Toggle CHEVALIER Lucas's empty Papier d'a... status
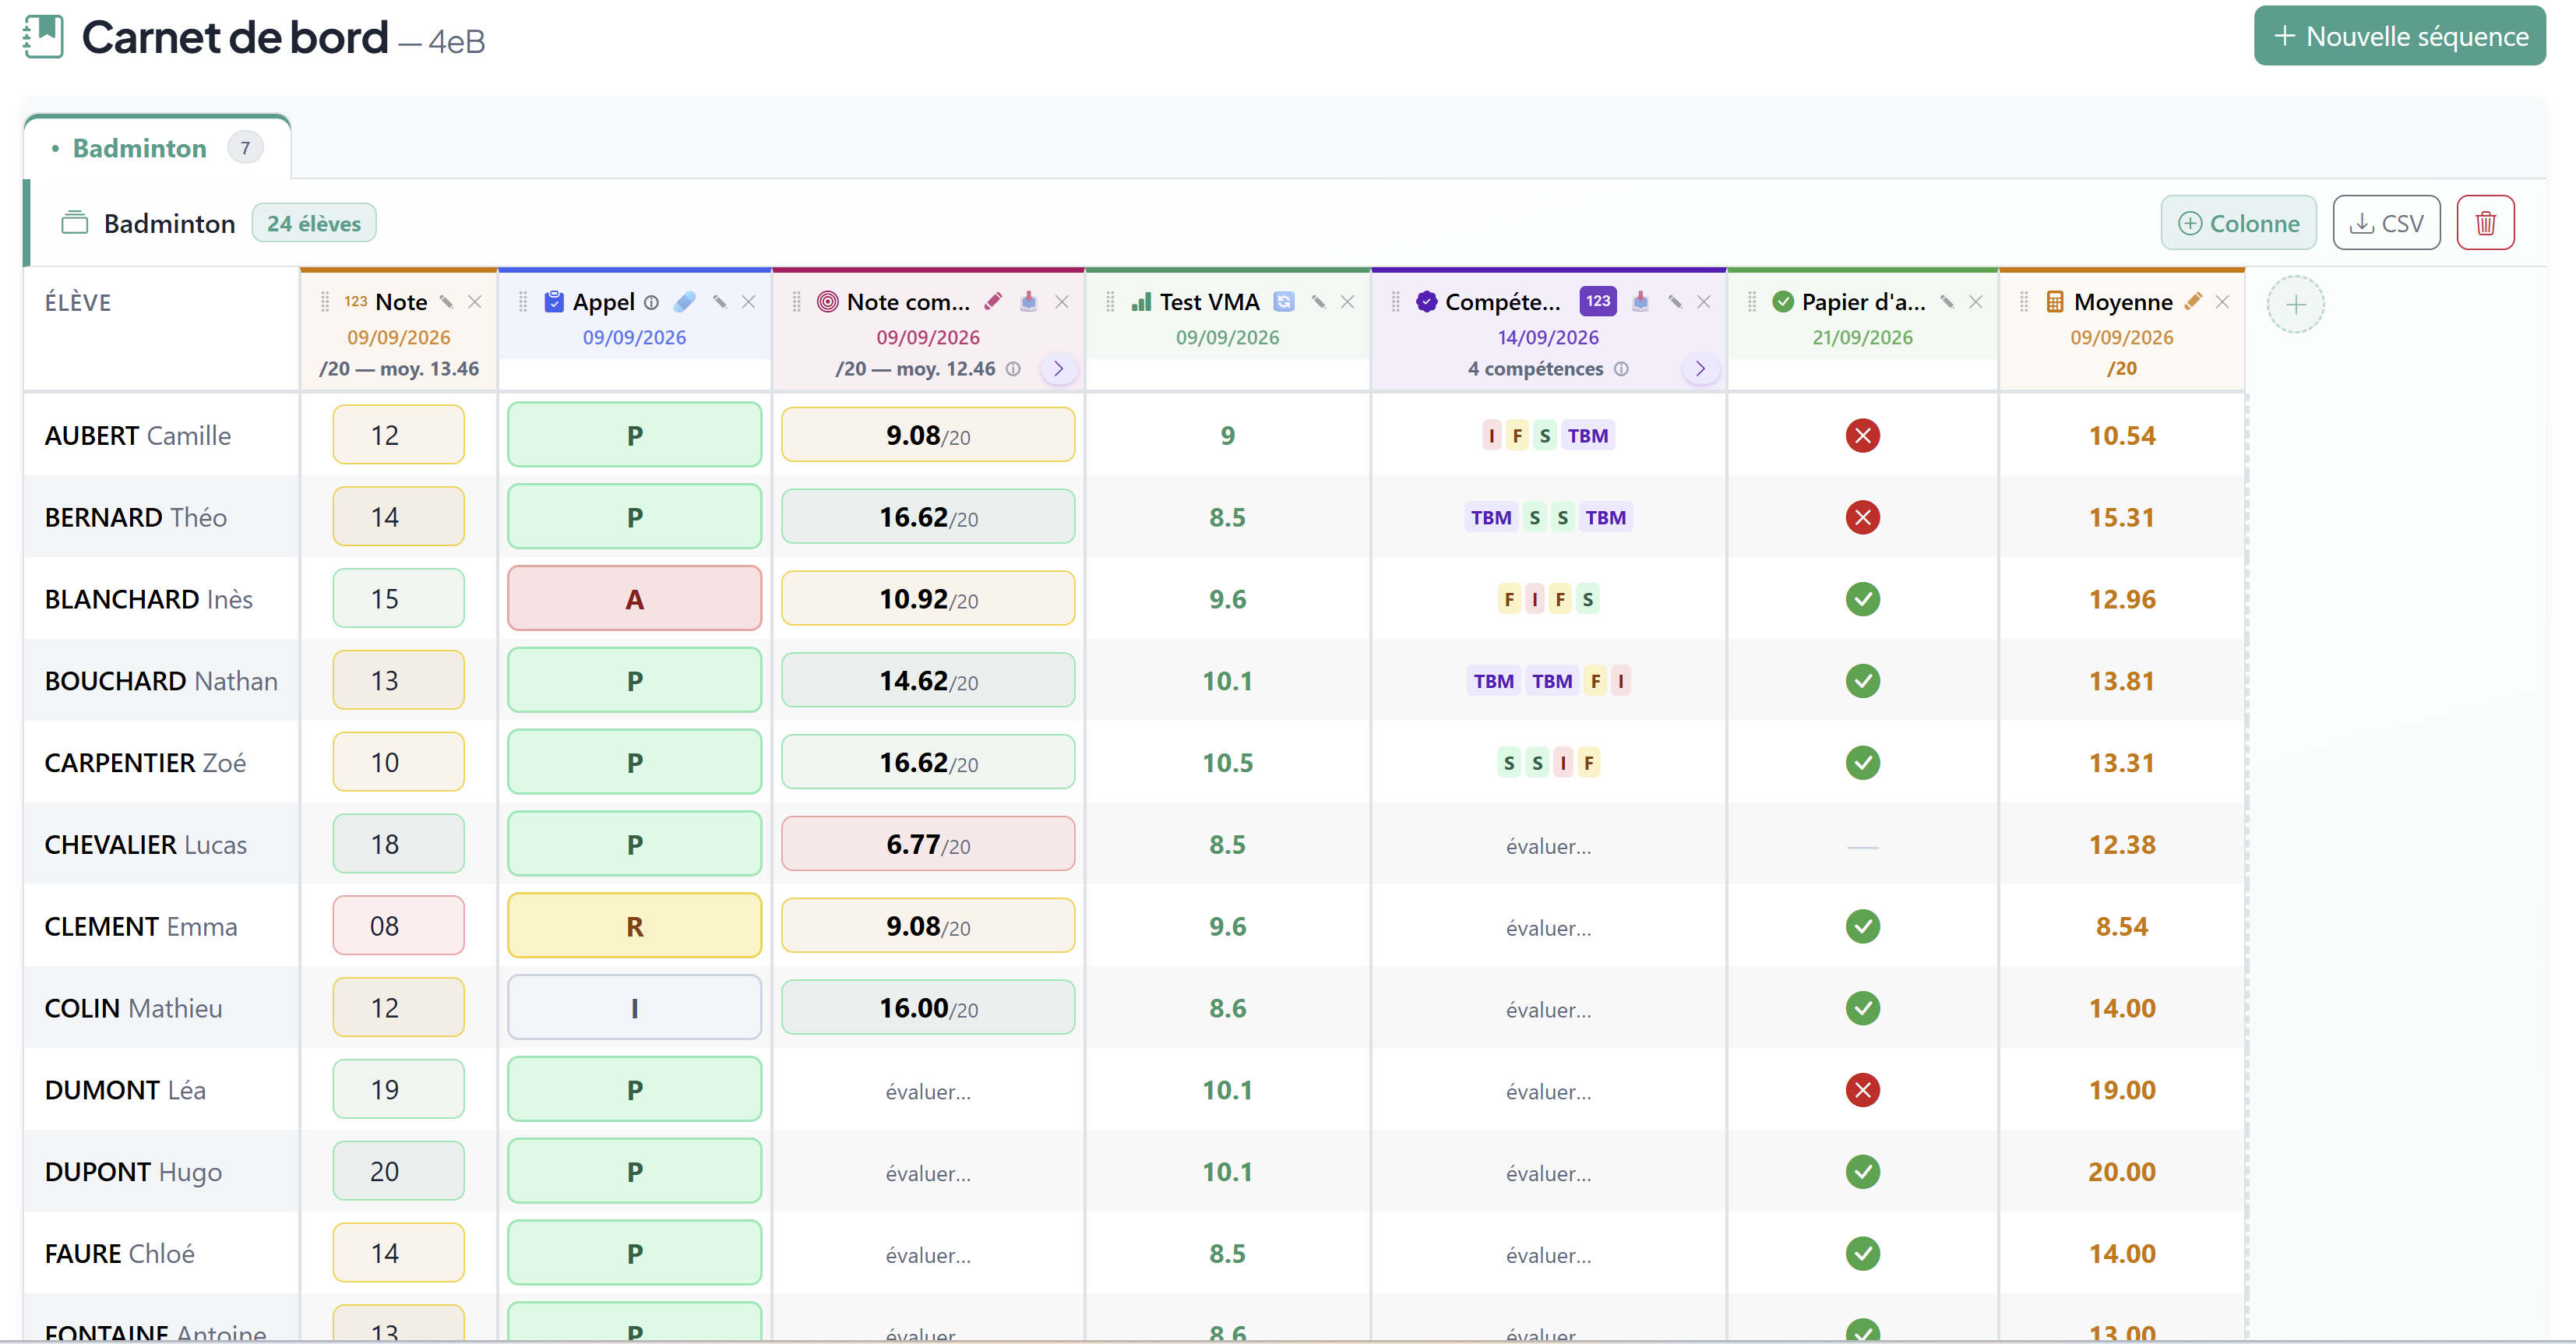The width and height of the screenshot is (2576, 1344). pos(1862,847)
